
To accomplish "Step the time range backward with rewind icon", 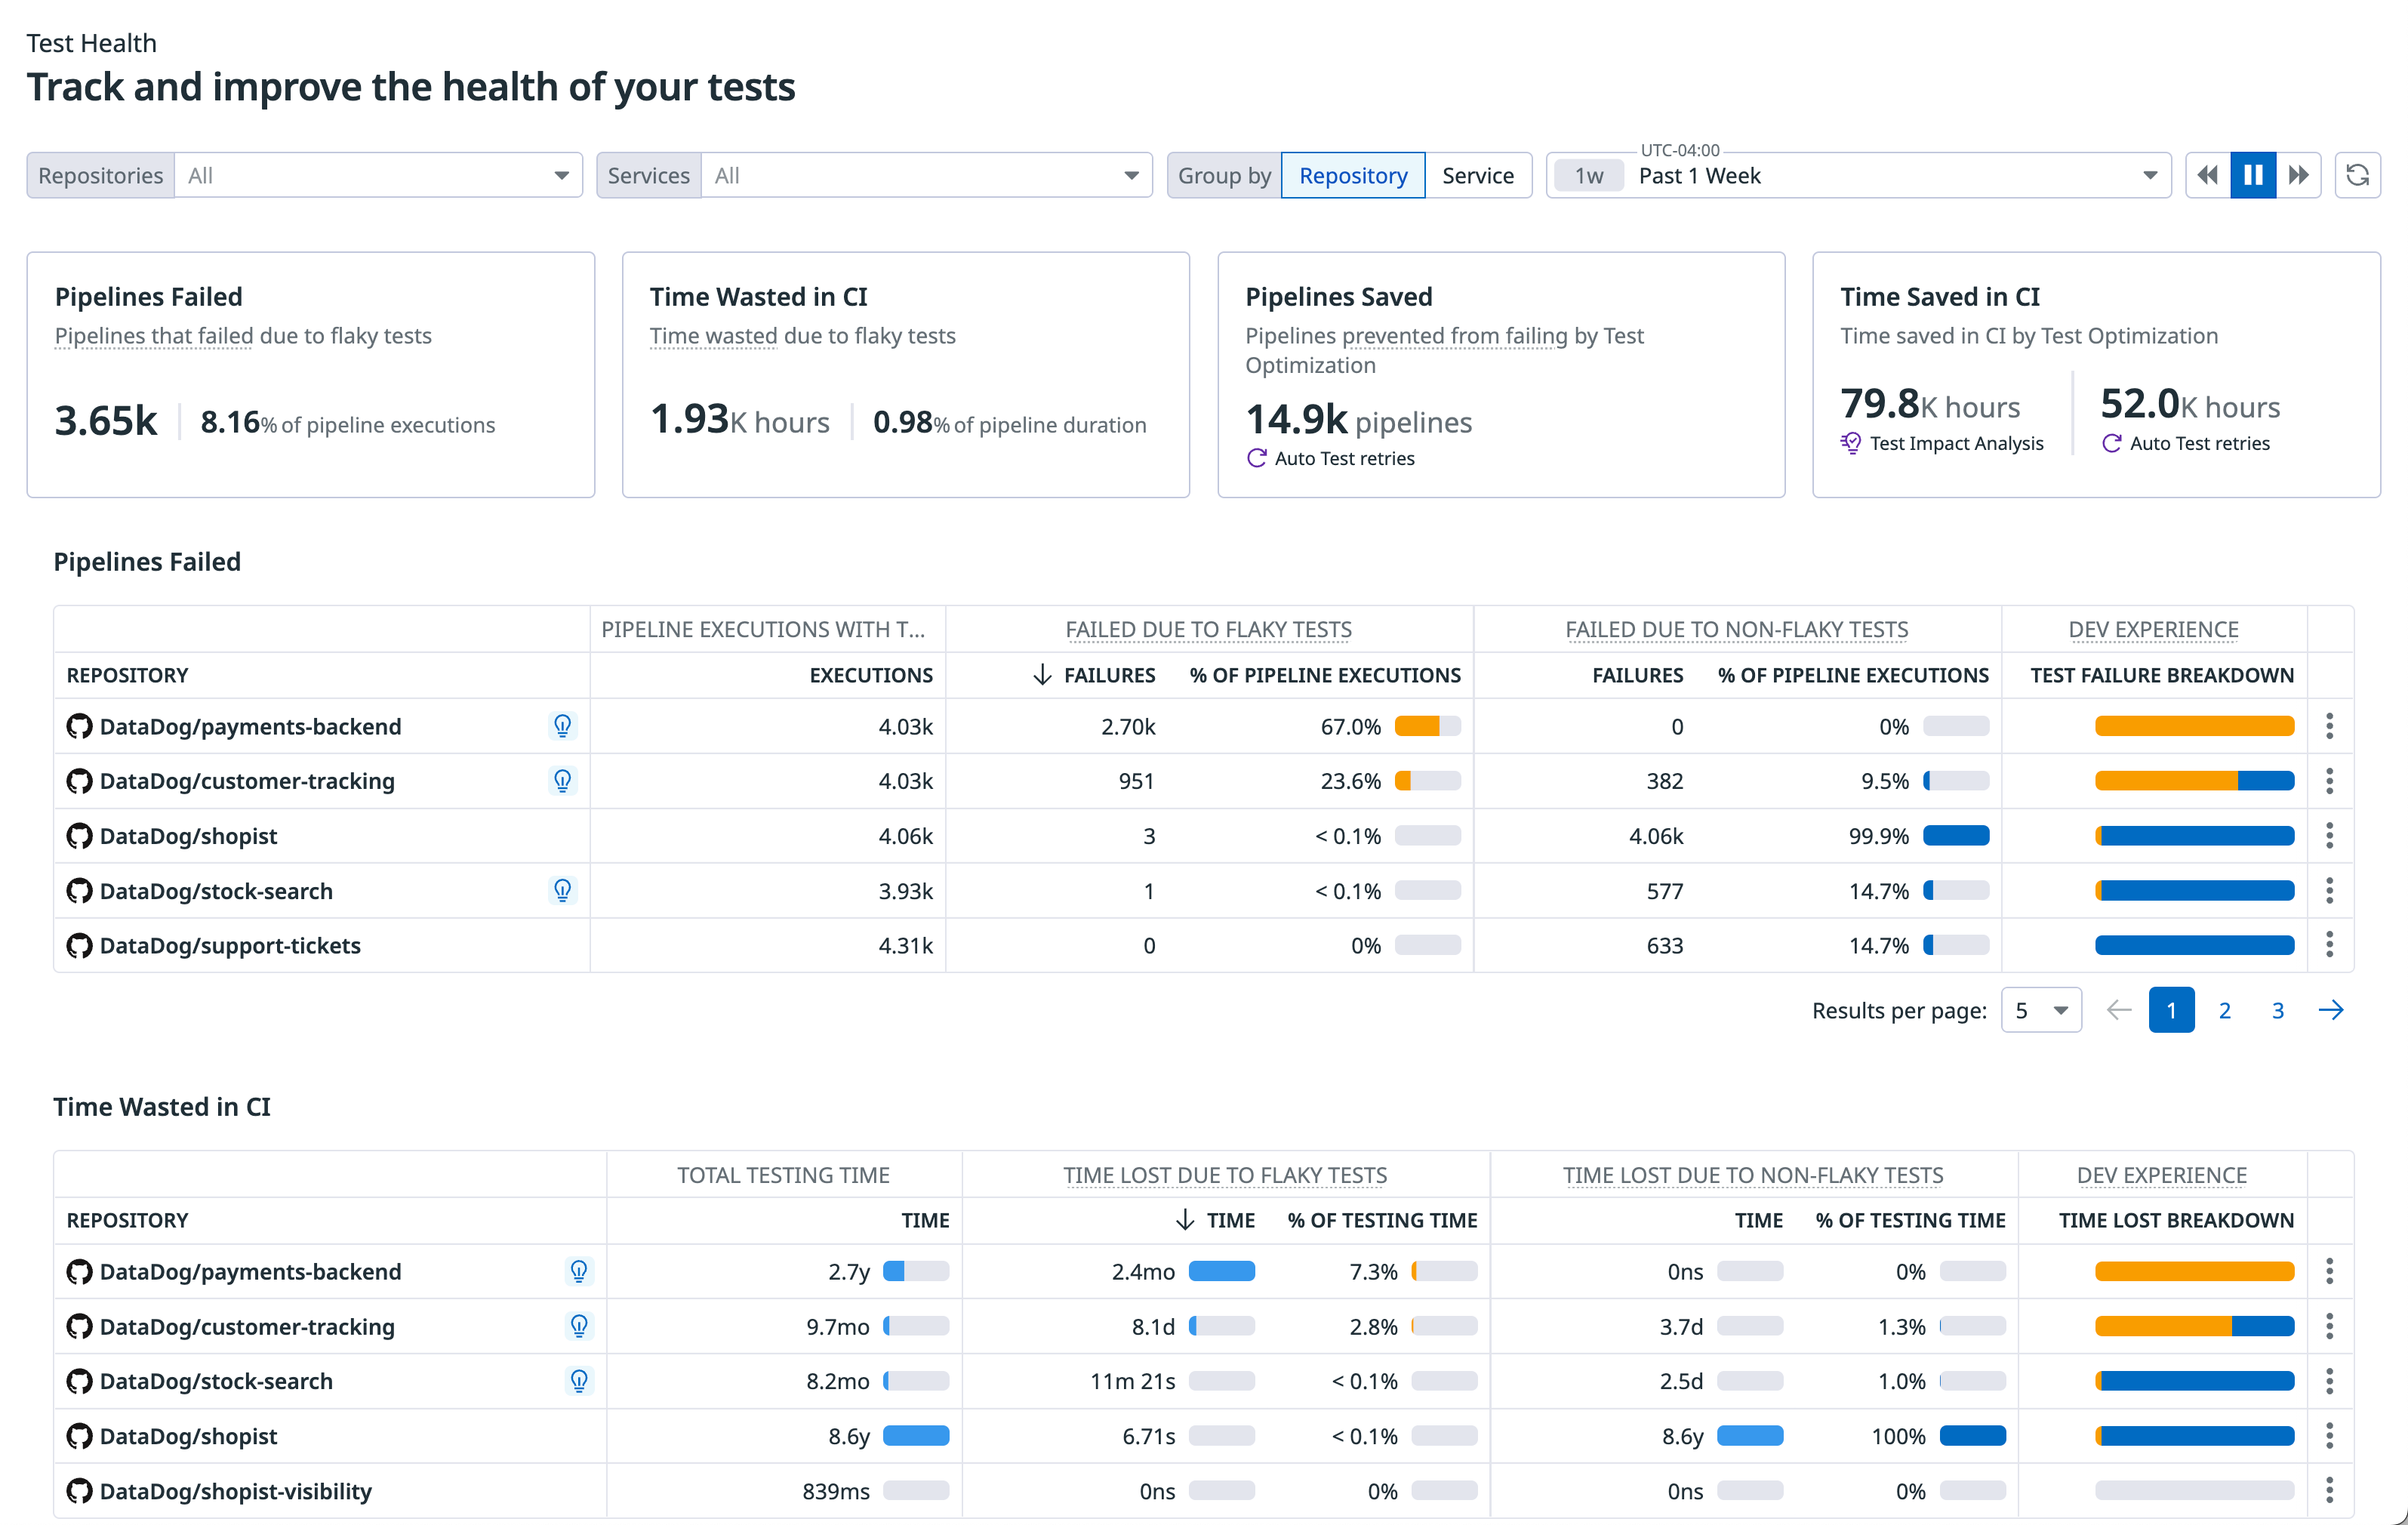I will point(2207,176).
